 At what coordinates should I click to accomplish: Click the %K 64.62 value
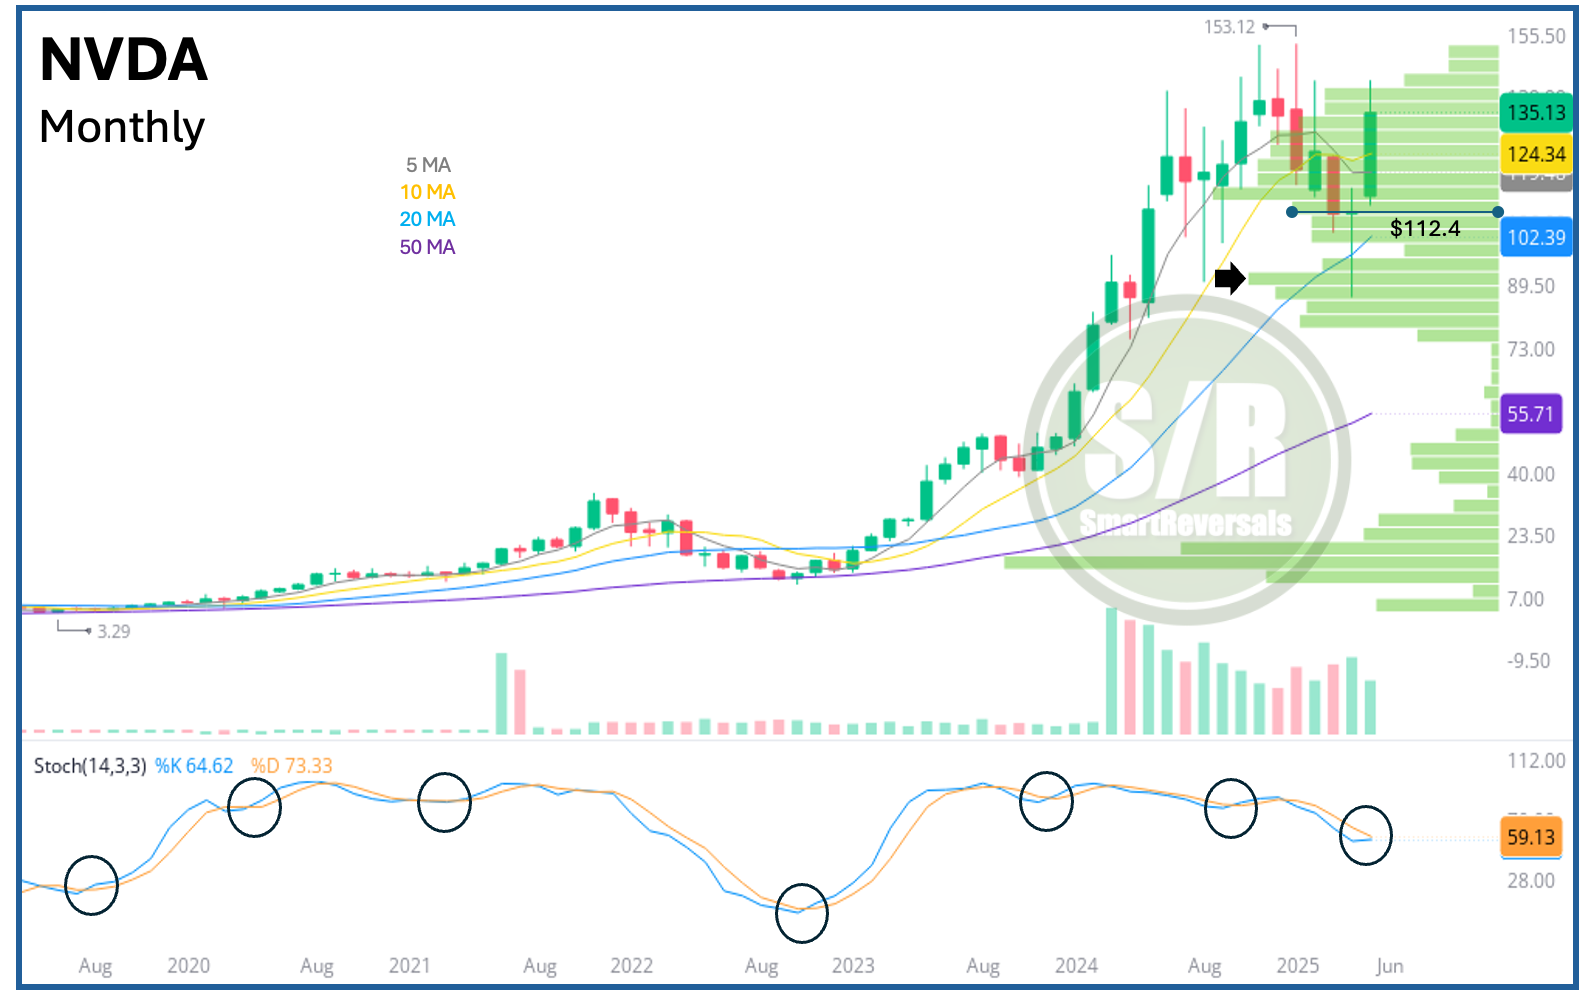point(194,766)
